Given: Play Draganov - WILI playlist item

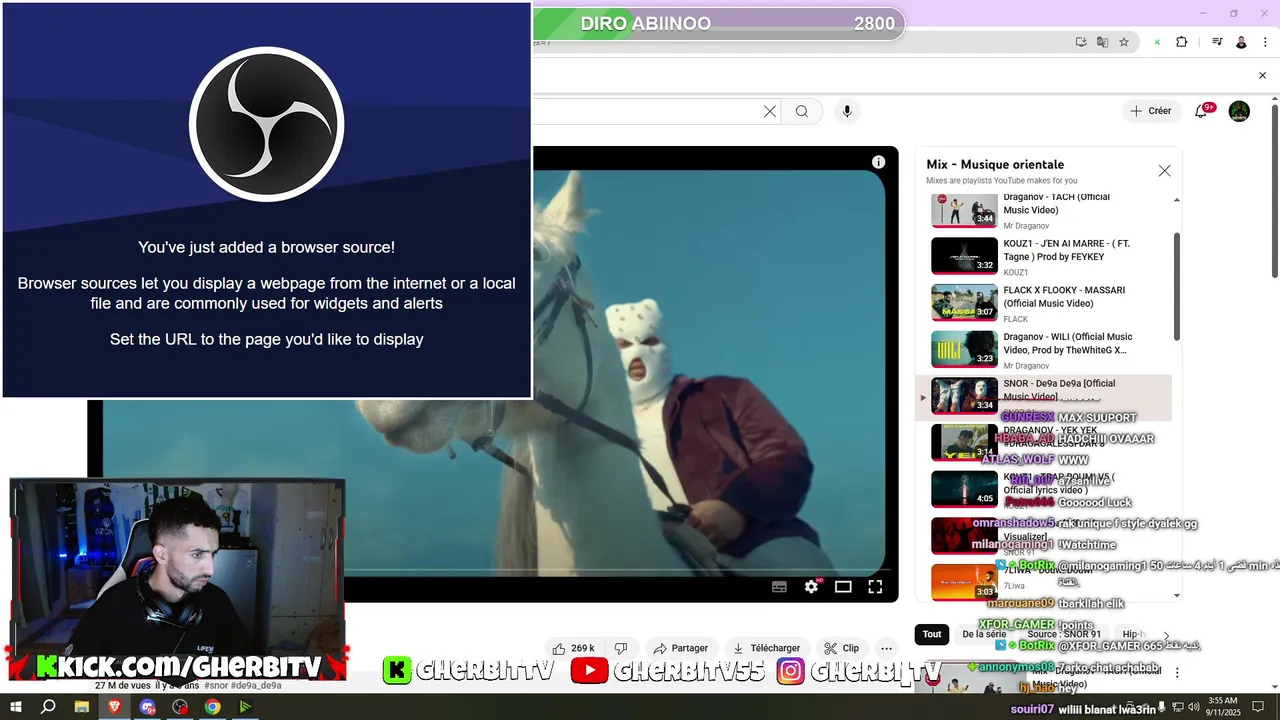Looking at the screenshot, I should pos(1044,350).
